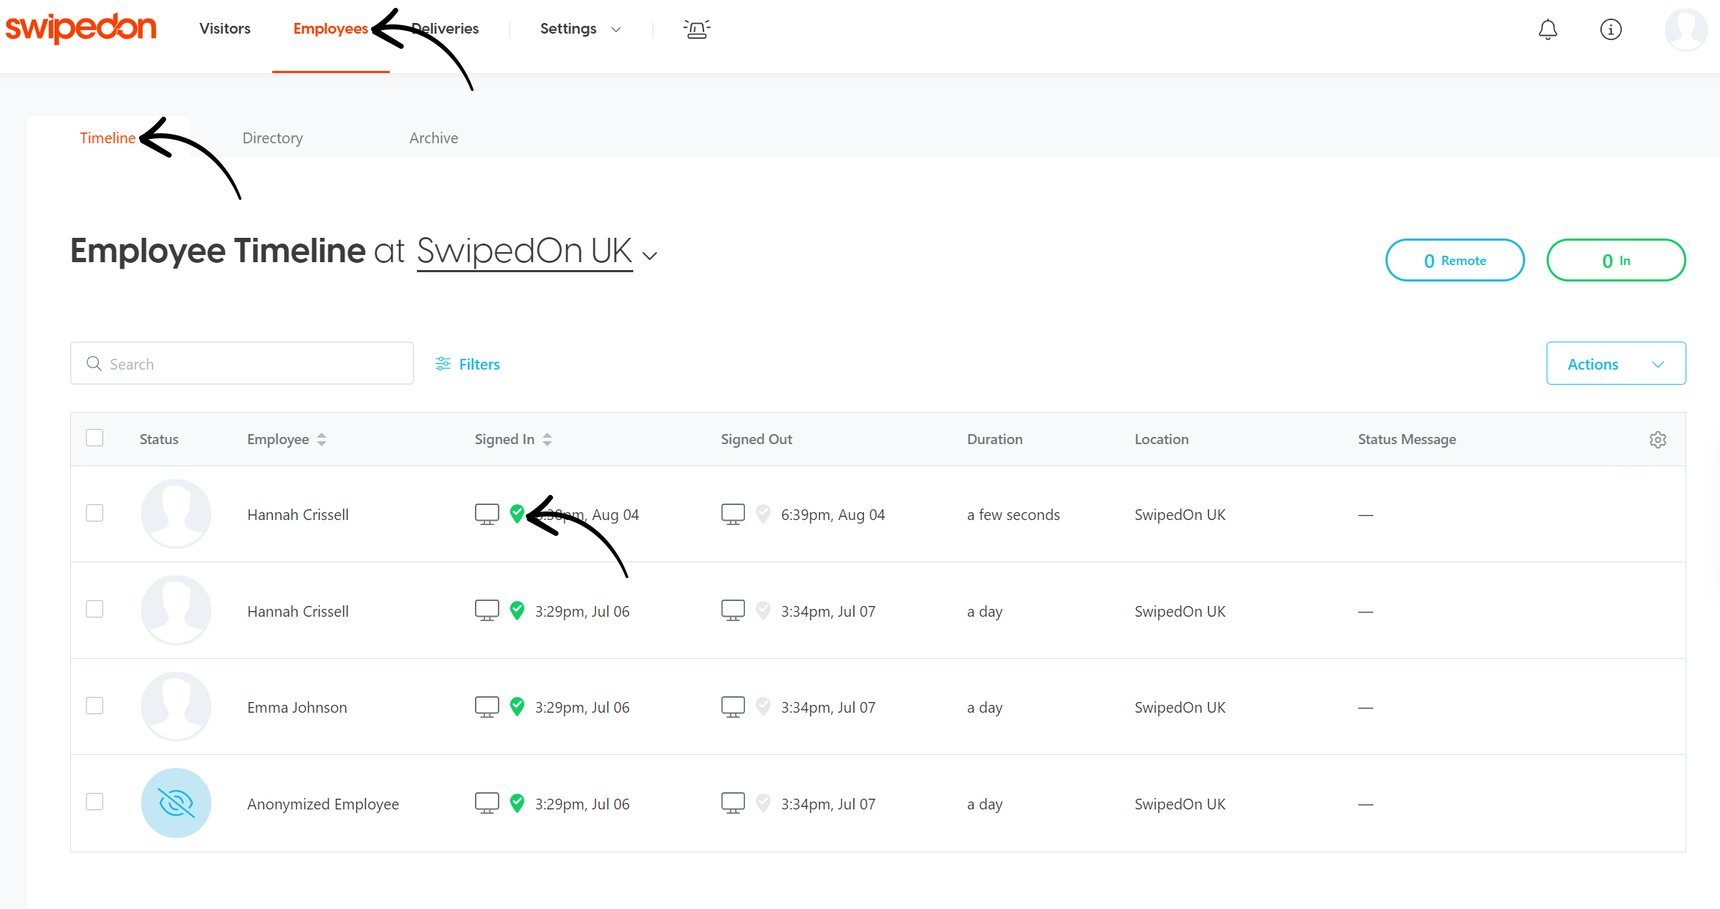Open the notifications bell
Screen dimensions: 1720x909
[1547, 29]
